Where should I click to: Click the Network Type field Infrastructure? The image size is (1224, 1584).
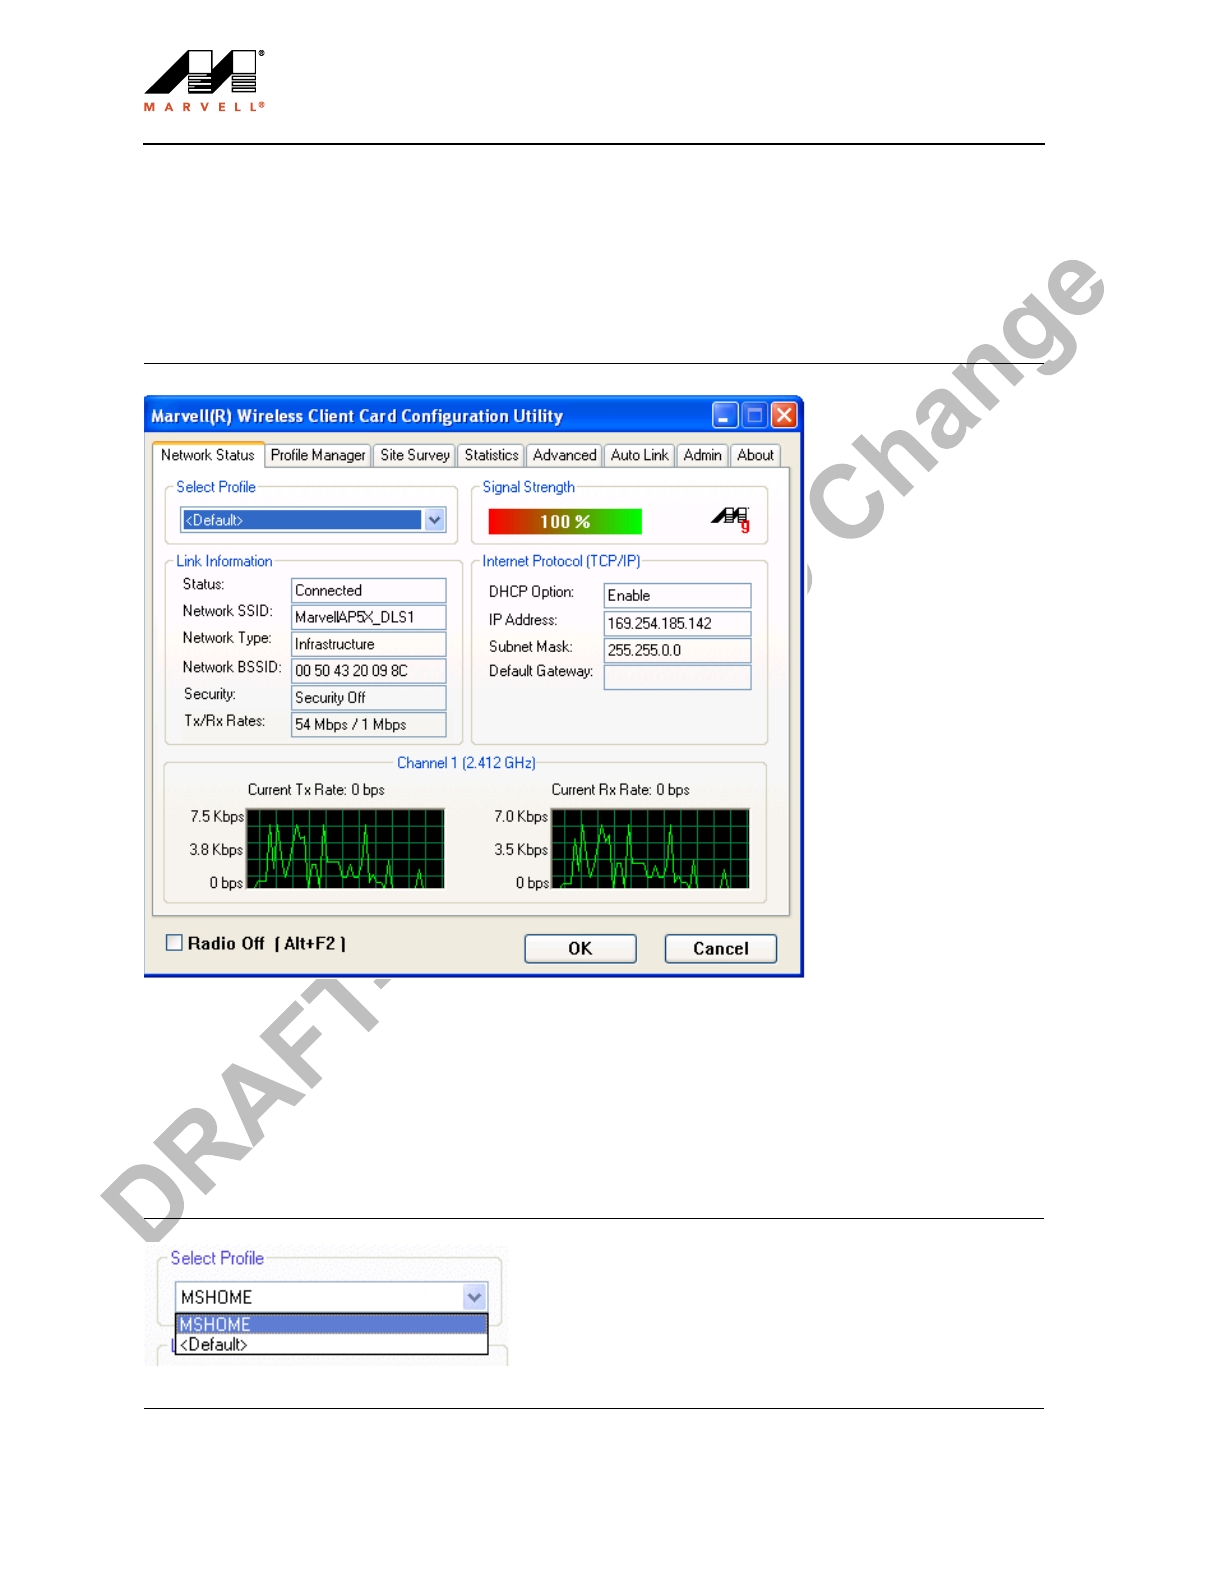tap(369, 644)
